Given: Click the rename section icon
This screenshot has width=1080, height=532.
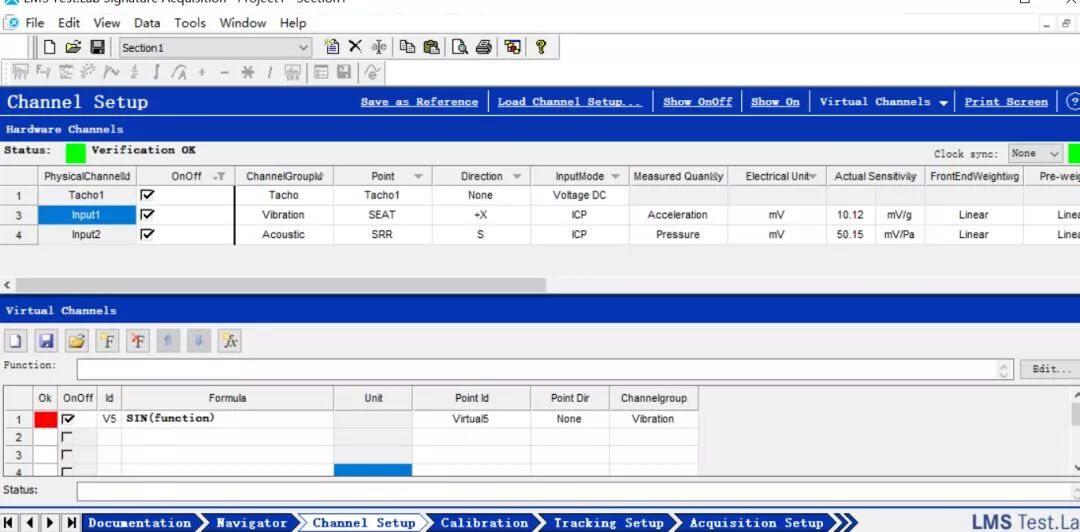Looking at the screenshot, I should (378, 47).
